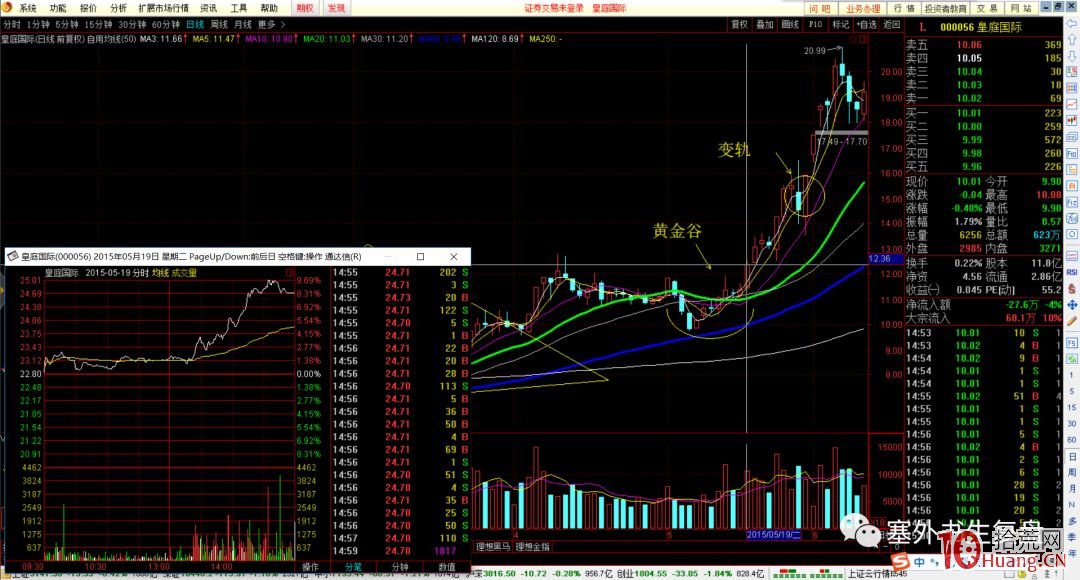
Task: Expand the 更多 periods list
Action: [271, 24]
